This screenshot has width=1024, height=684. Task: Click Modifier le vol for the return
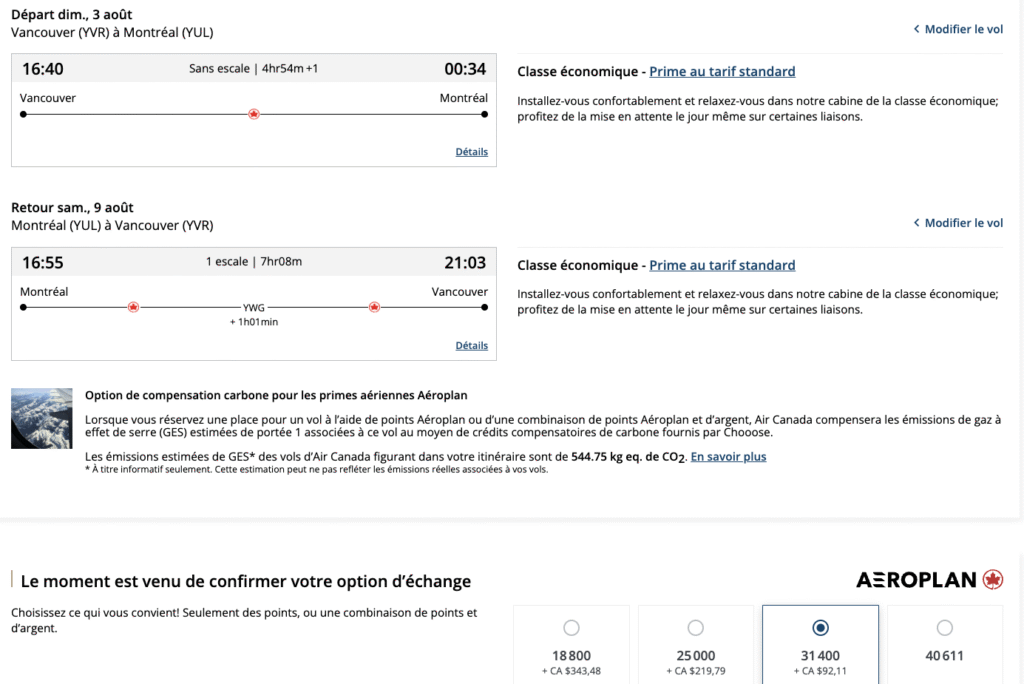963,223
